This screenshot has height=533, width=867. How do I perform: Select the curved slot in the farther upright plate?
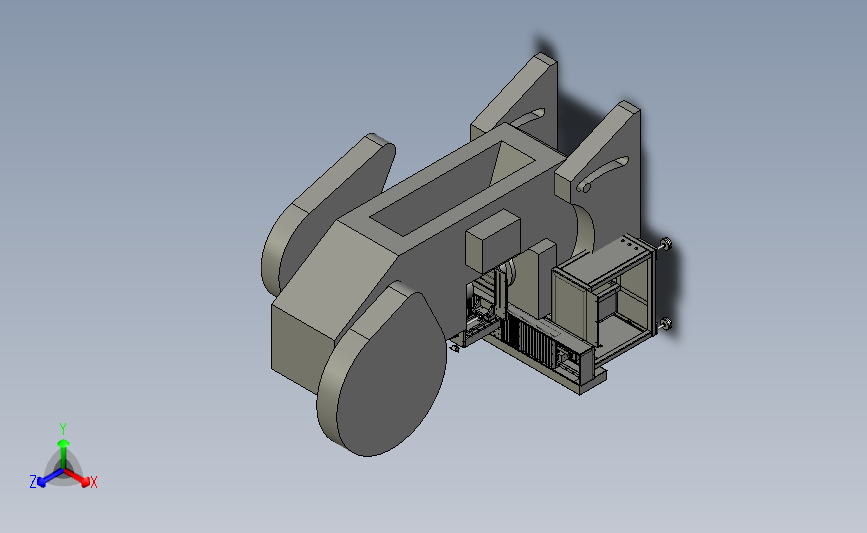pos(525,118)
